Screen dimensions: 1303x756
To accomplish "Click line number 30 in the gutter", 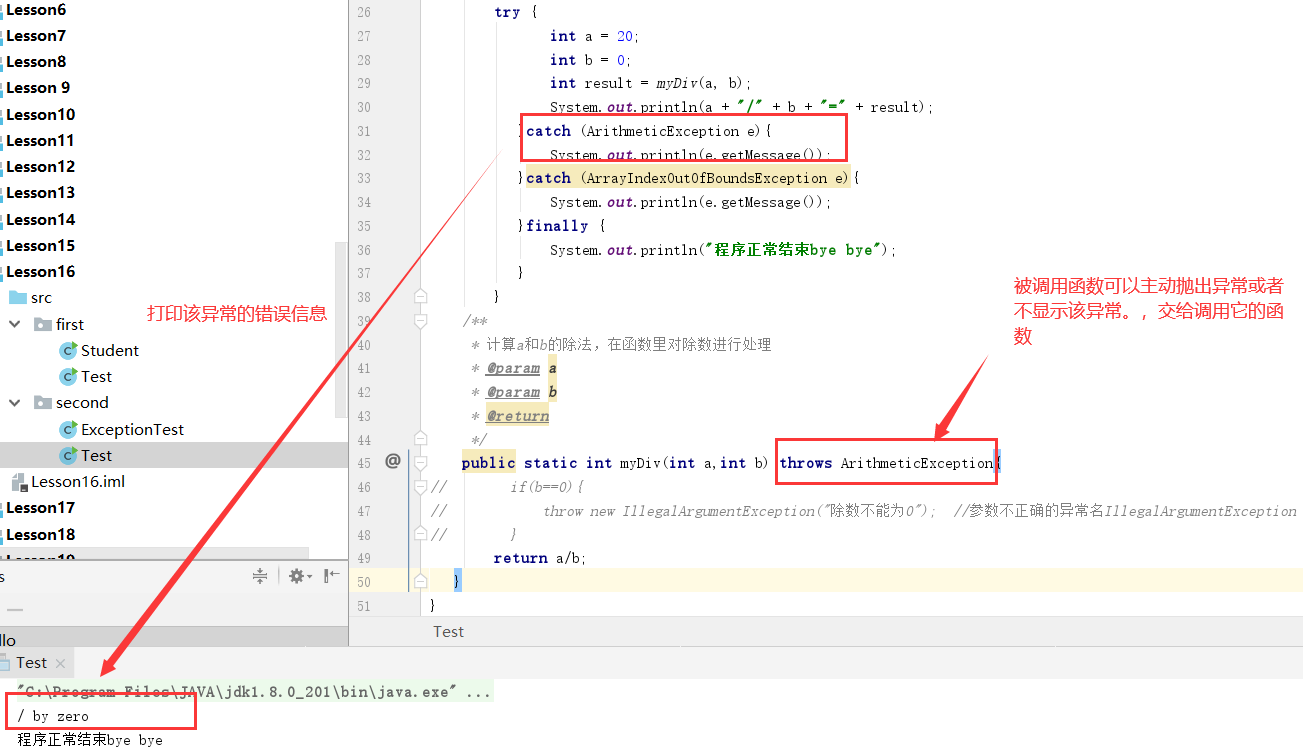I will [363, 107].
